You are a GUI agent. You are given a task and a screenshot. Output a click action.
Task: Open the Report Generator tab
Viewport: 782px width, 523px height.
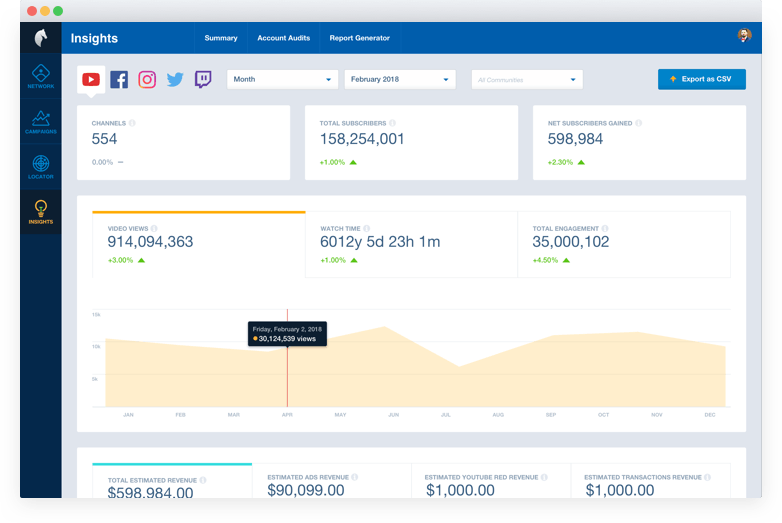(x=360, y=38)
